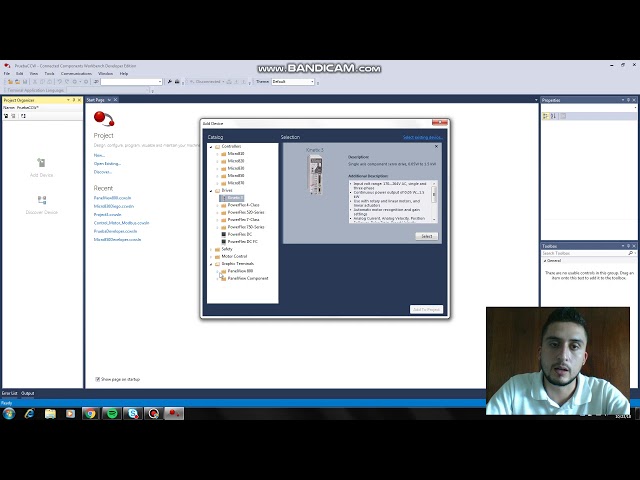The height and width of the screenshot is (480, 640).
Task: Click the Add To Project button
Action: click(426, 309)
